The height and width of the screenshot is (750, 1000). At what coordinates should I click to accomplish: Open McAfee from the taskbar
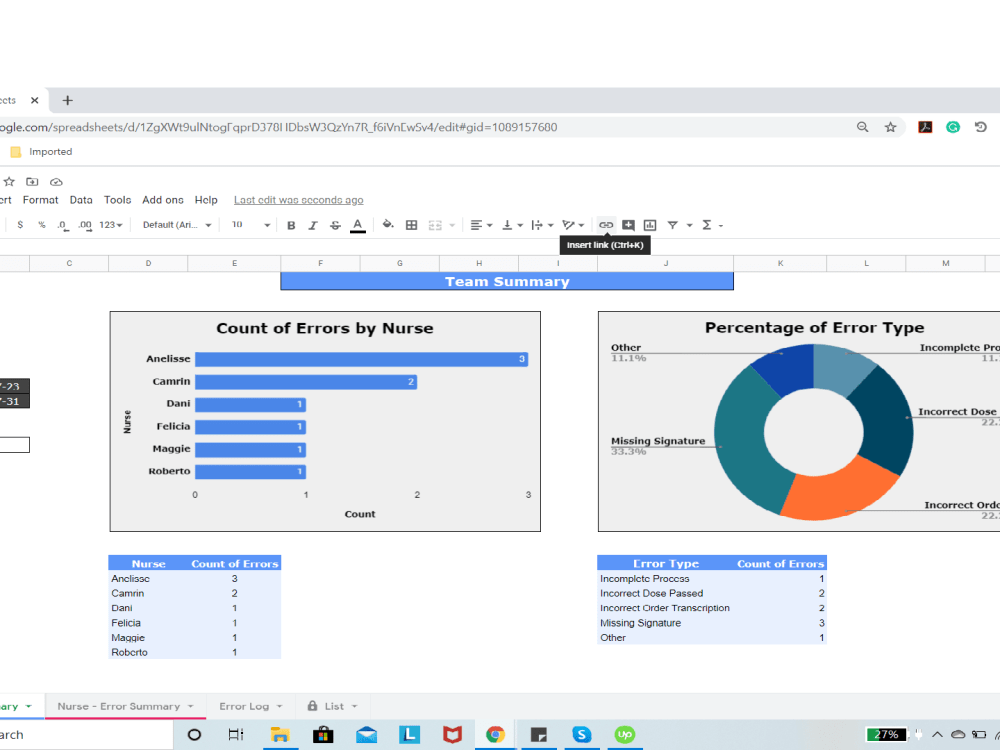click(x=452, y=735)
